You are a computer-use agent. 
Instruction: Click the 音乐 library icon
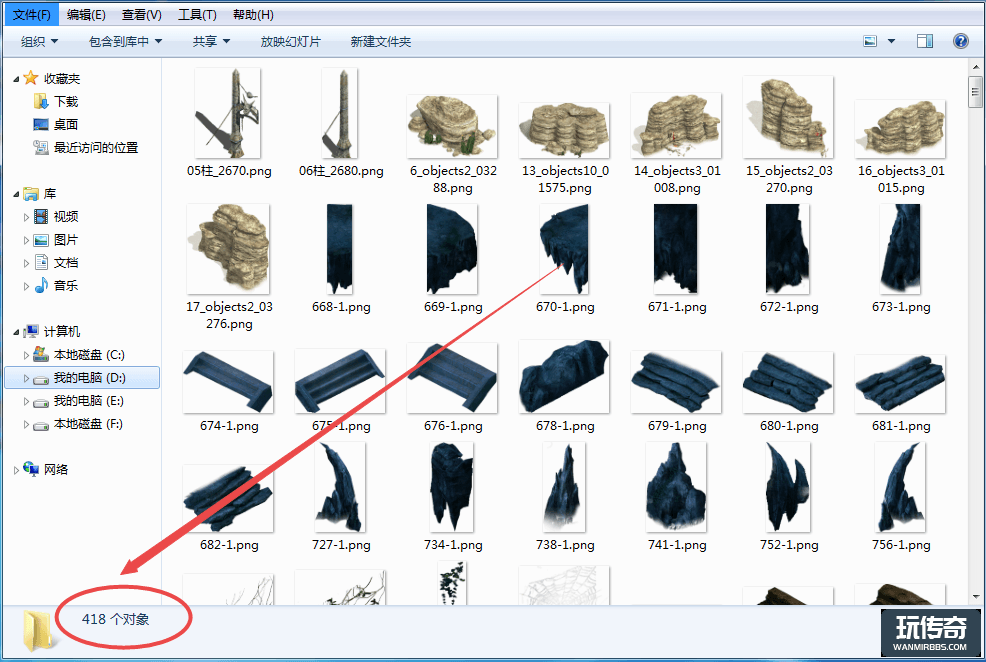(x=41, y=285)
